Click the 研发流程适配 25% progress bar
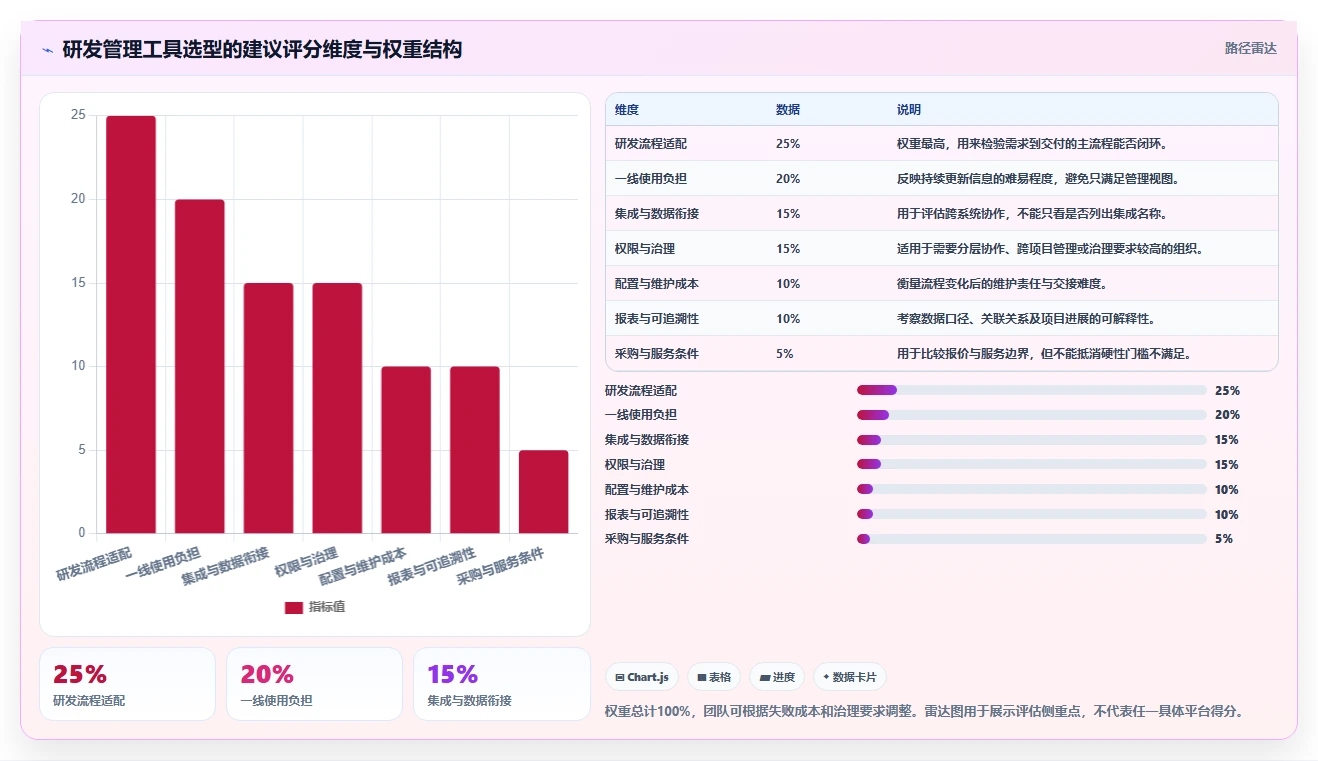1318x761 pixels. point(1032,390)
